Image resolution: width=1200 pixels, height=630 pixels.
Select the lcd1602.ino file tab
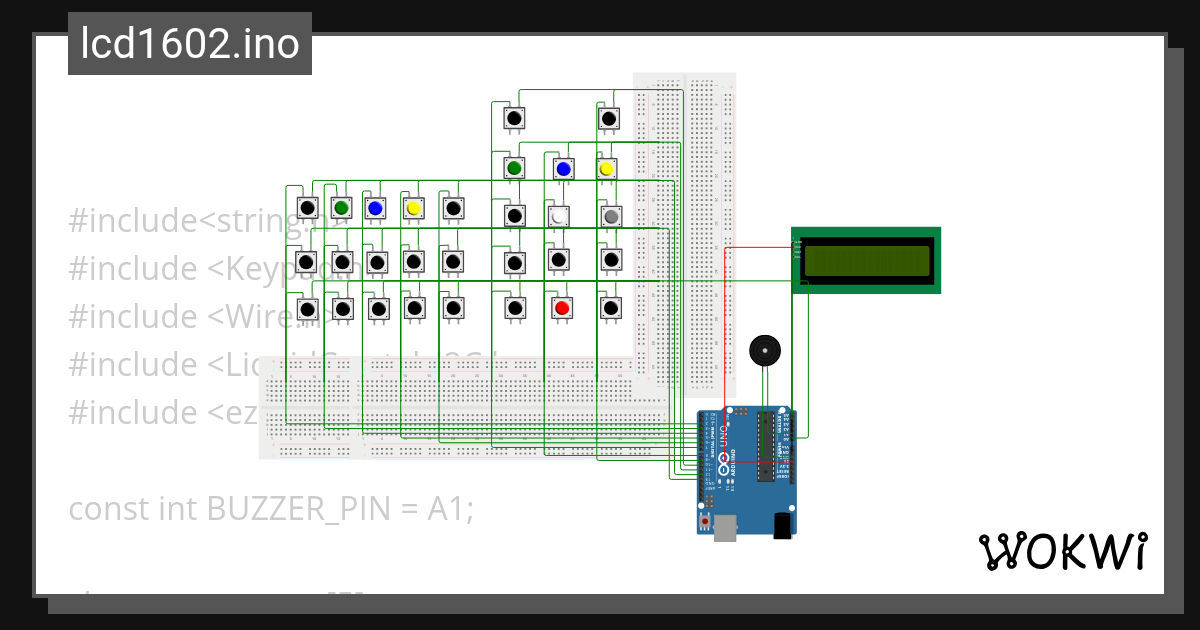point(188,42)
